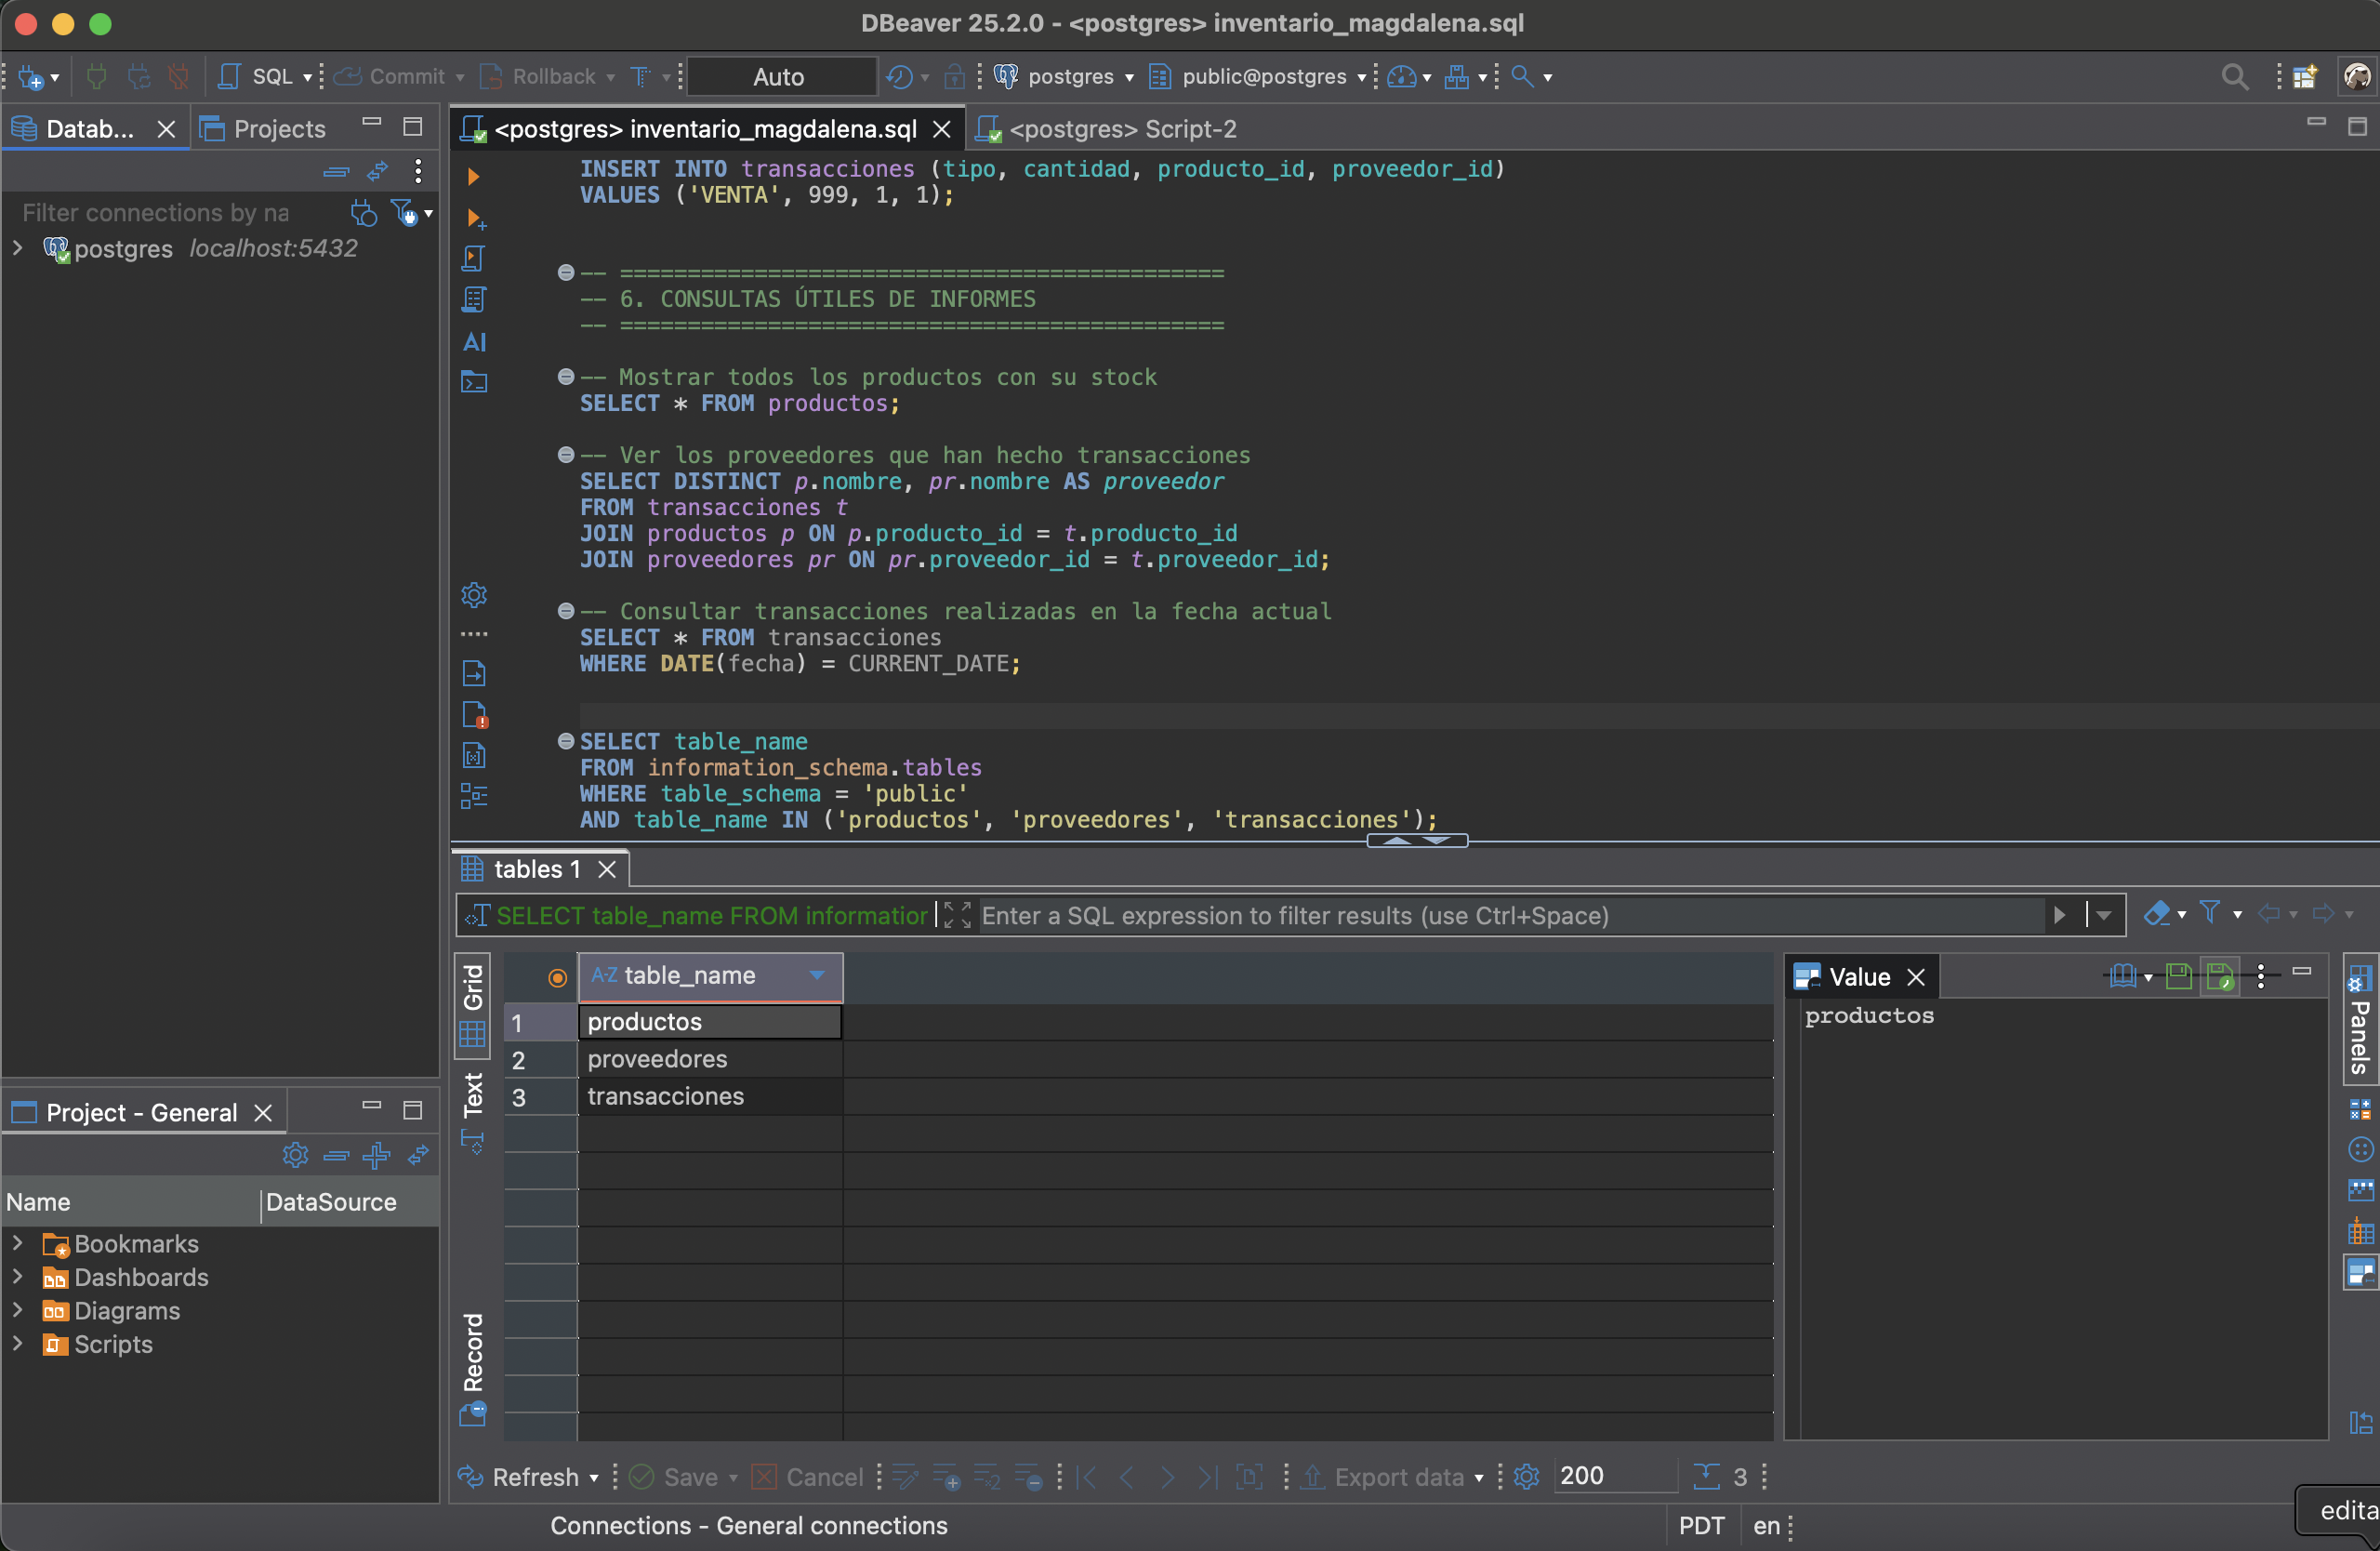Image resolution: width=2380 pixels, height=1551 pixels.
Task: Click row count refresh icon beside 3
Action: (1706, 1476)
